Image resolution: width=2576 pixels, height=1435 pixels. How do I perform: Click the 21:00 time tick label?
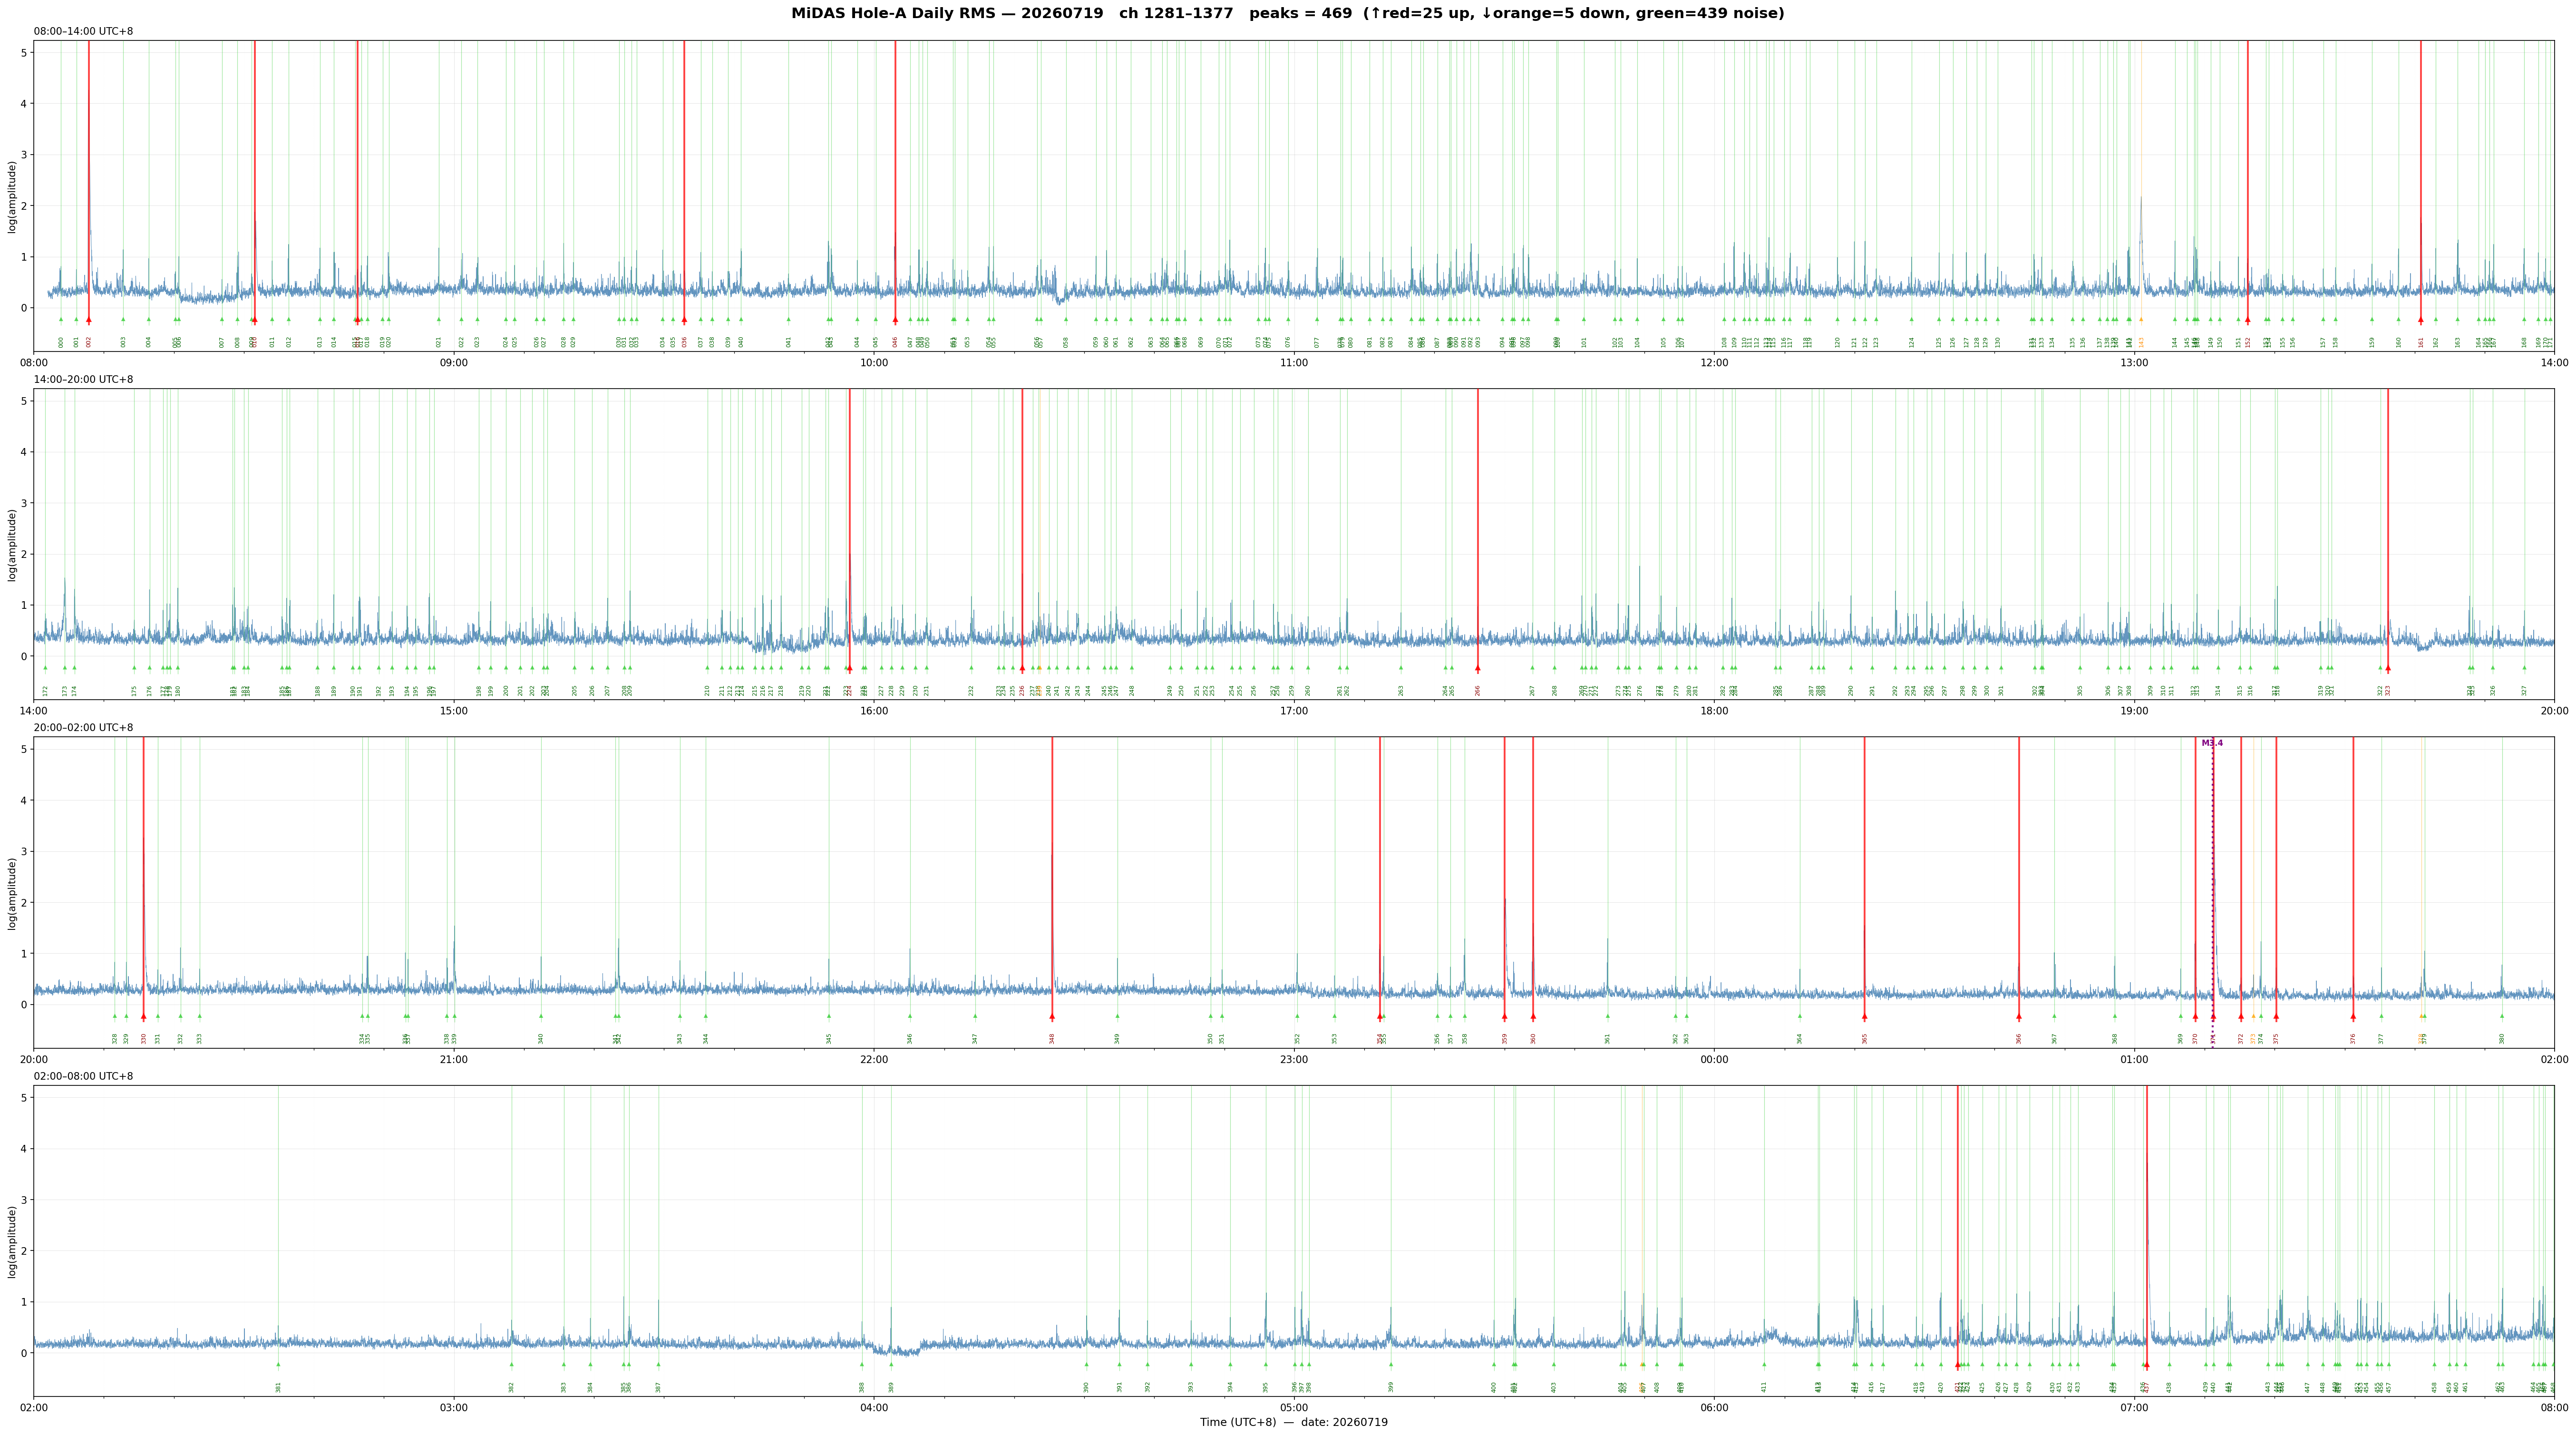click(x=454, y=1059)
